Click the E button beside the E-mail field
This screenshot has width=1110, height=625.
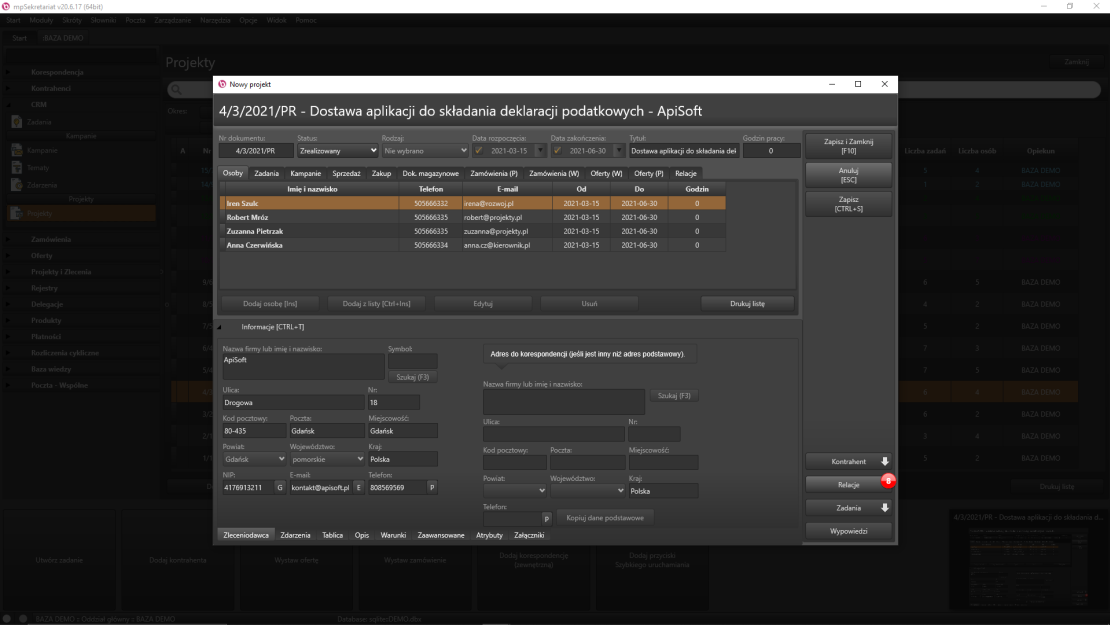[358, 488]
